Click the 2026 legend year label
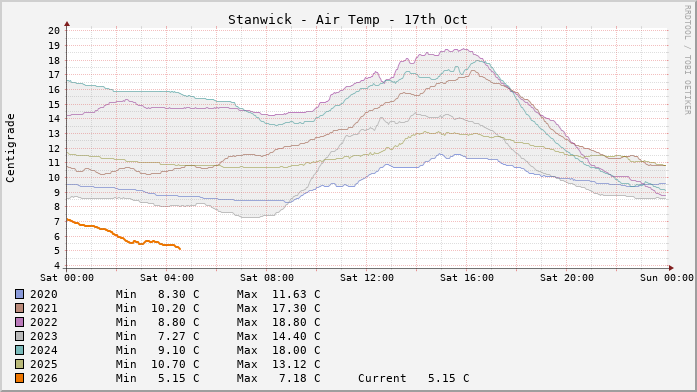 [x=44, y=378]
